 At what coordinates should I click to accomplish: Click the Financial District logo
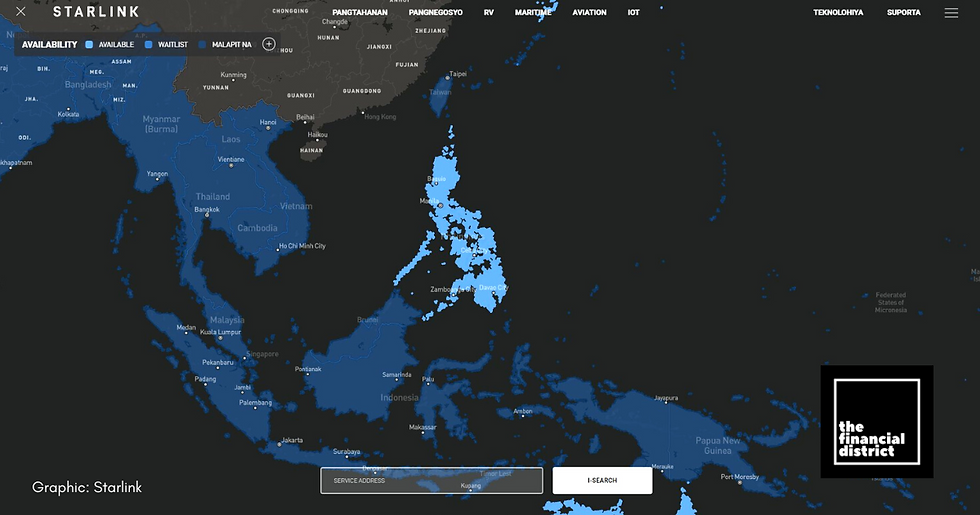877,422
